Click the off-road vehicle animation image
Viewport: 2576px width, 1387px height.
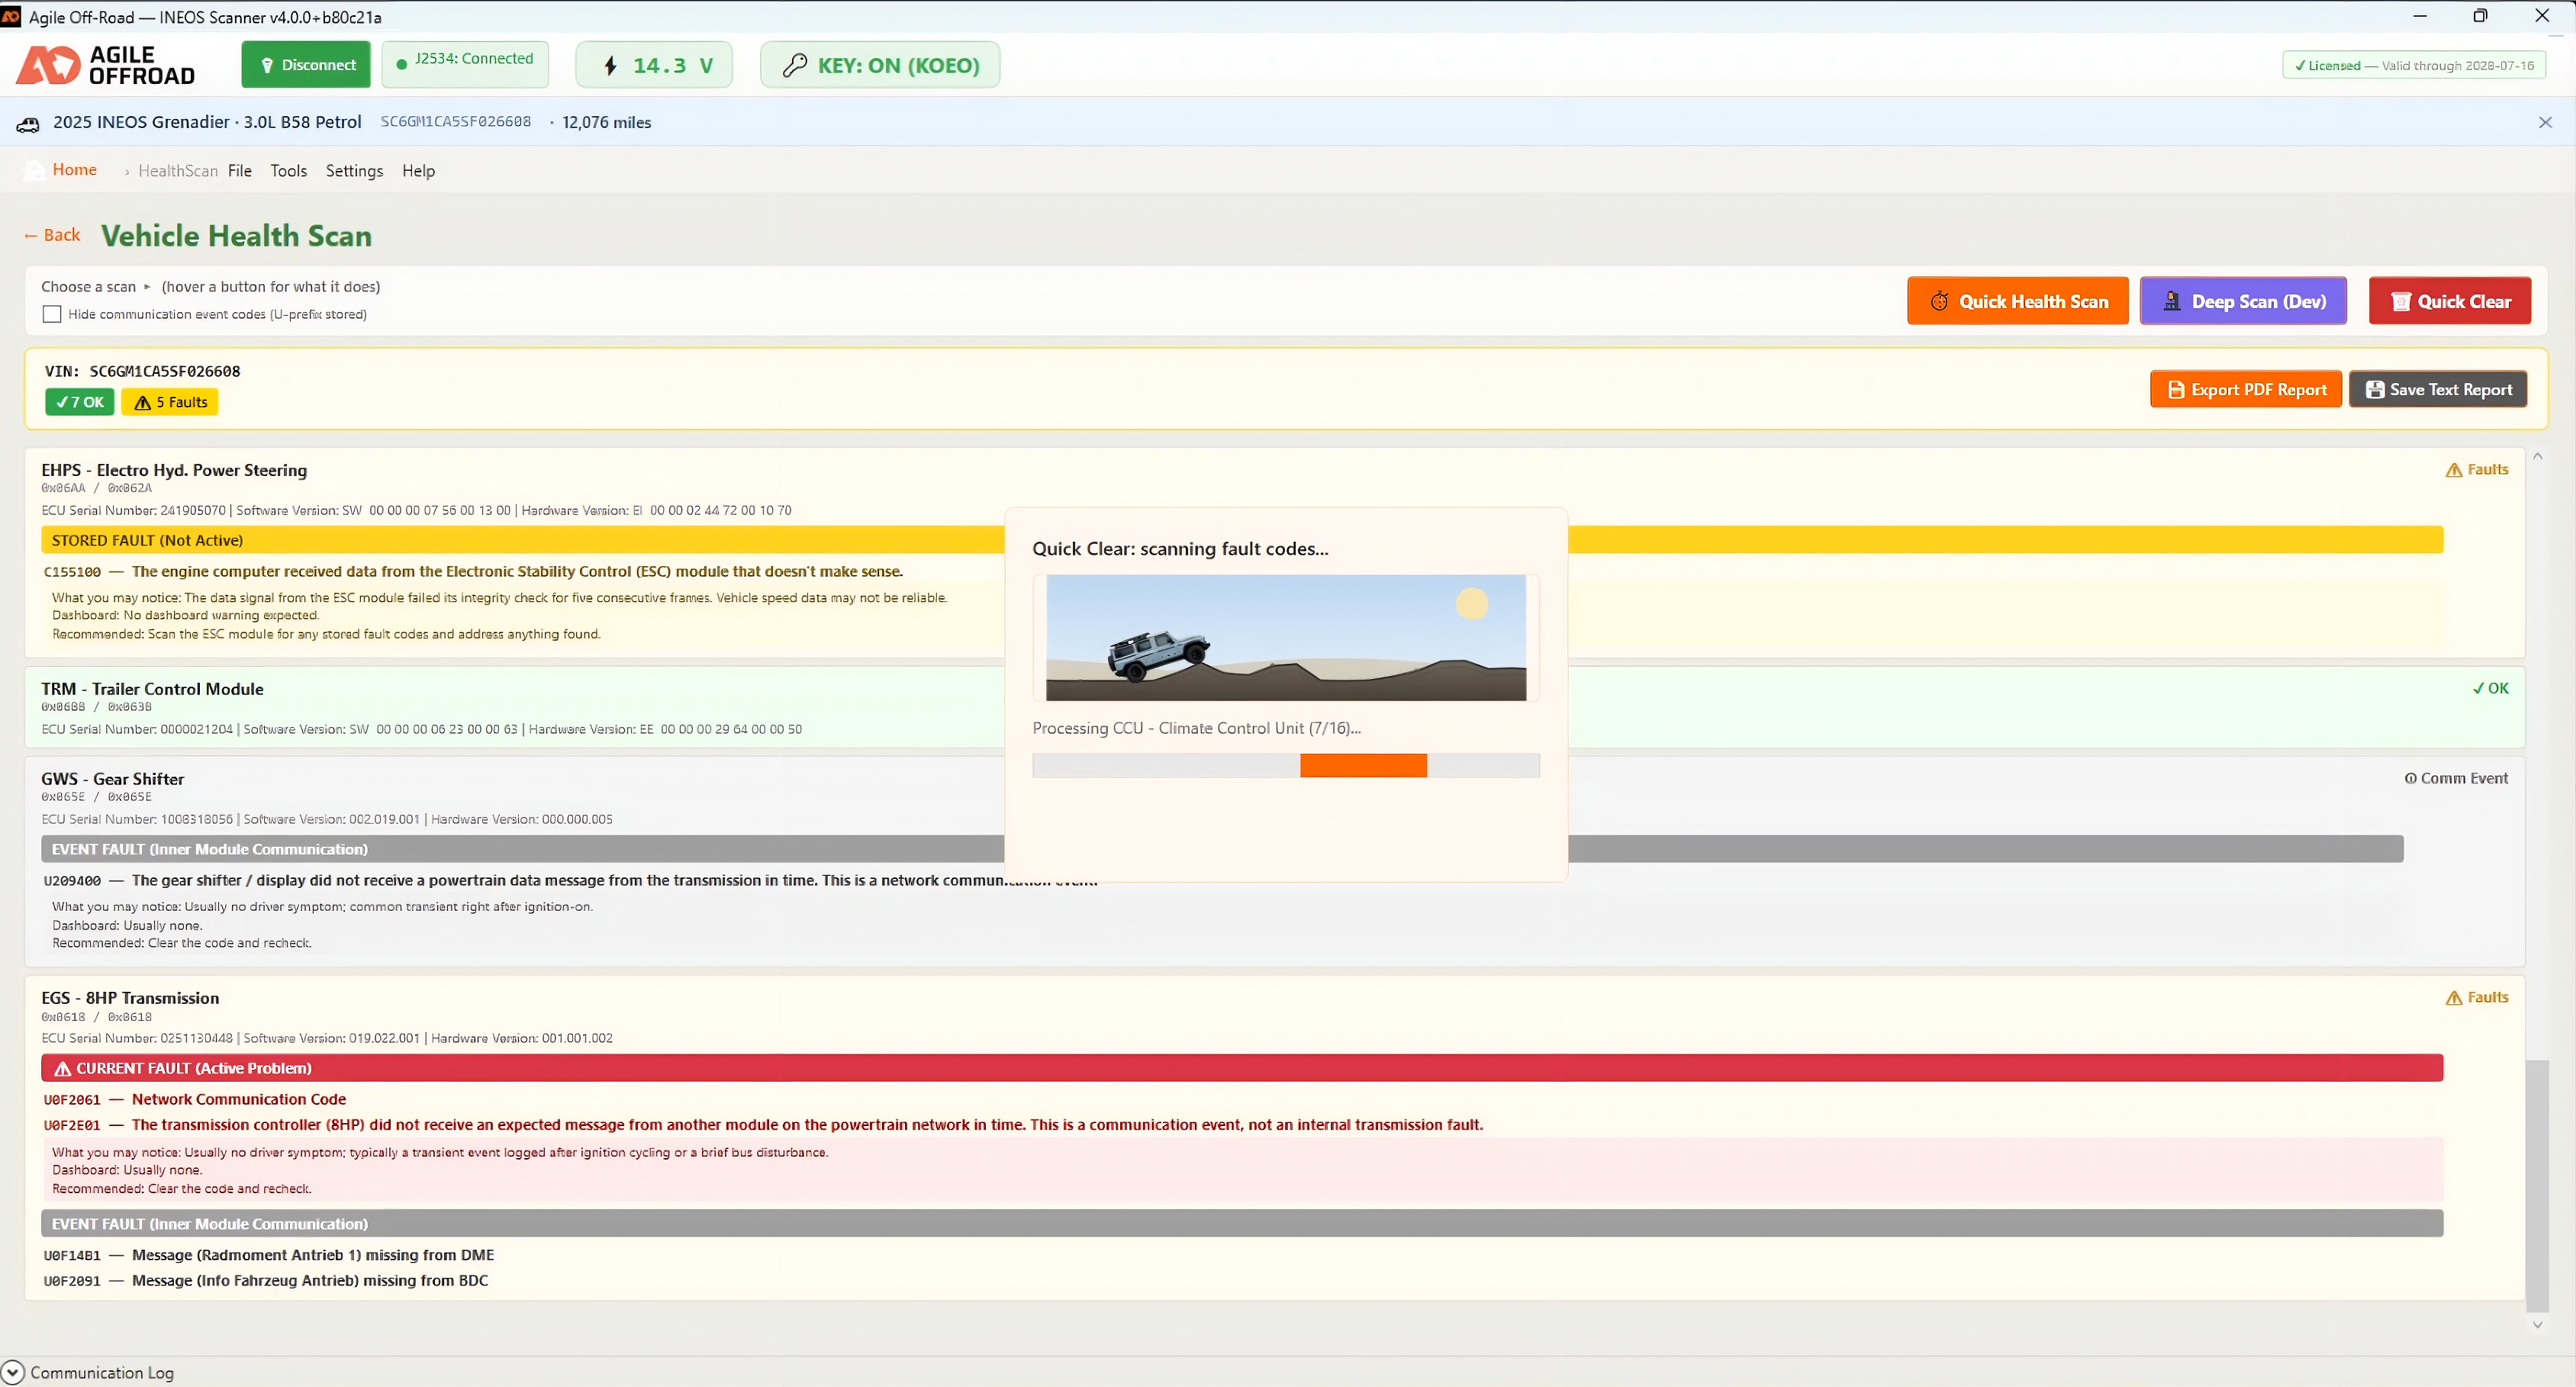tap(1286, 638)
